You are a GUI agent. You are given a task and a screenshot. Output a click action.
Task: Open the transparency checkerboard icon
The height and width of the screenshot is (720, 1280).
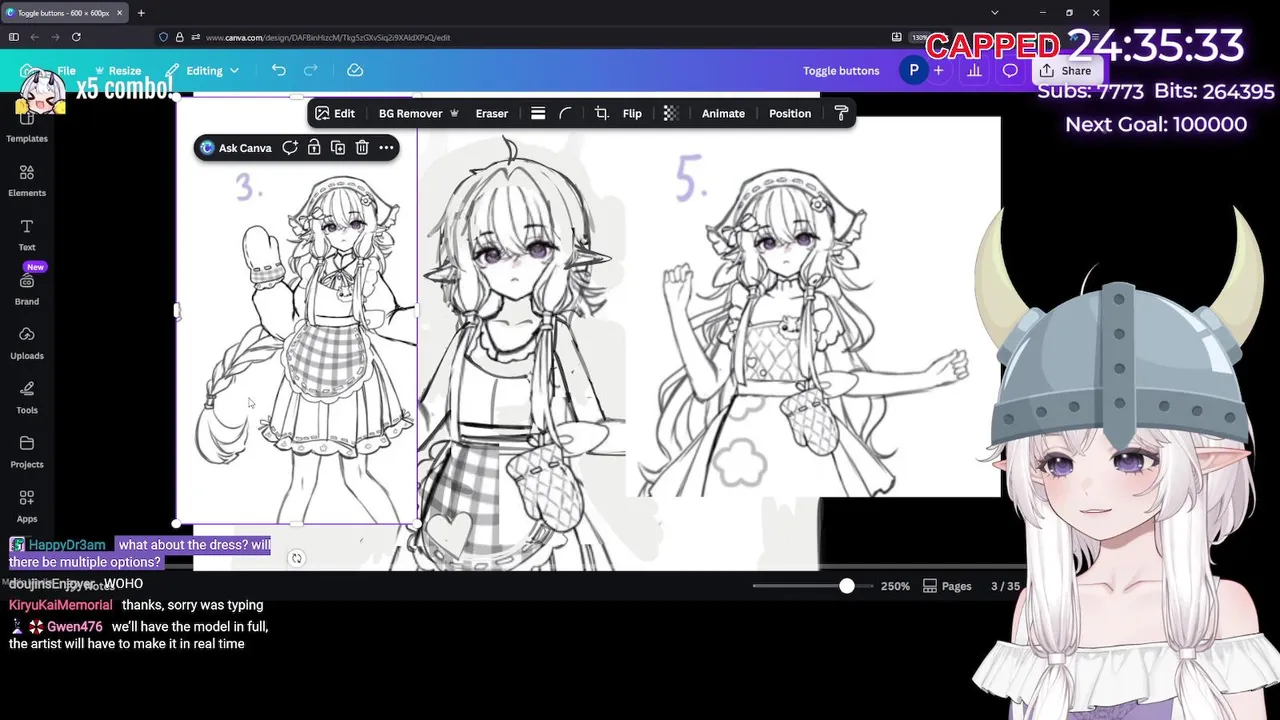(x=671, y=113)
